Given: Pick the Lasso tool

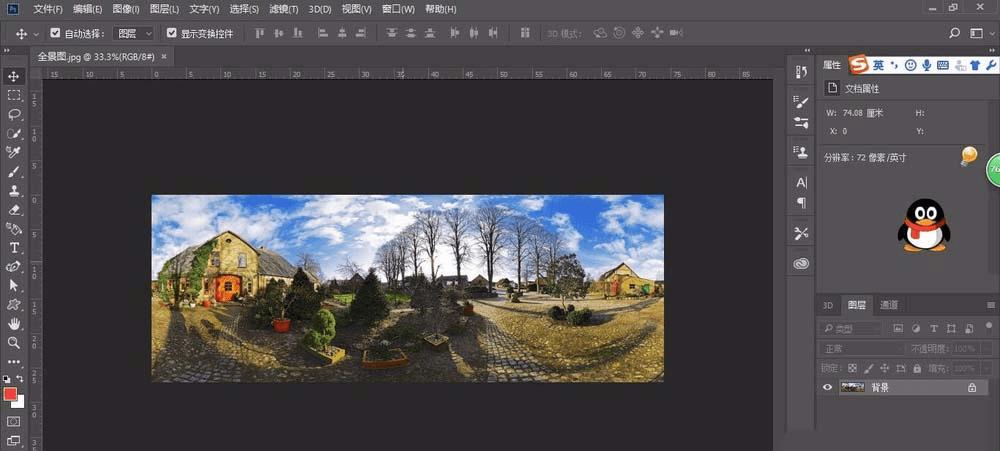Looking at the screenshot, I should pyautogui.click(x=14, y=114).
